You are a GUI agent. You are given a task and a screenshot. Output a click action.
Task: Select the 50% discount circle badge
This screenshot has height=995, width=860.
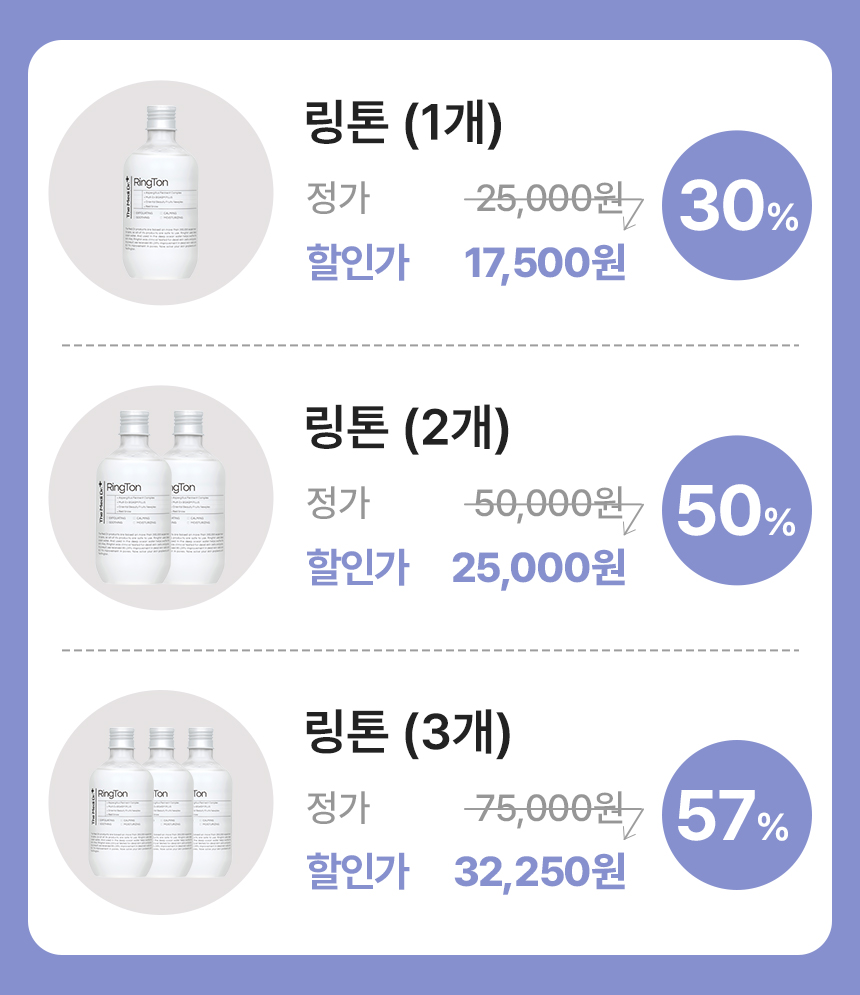[736, 514]
